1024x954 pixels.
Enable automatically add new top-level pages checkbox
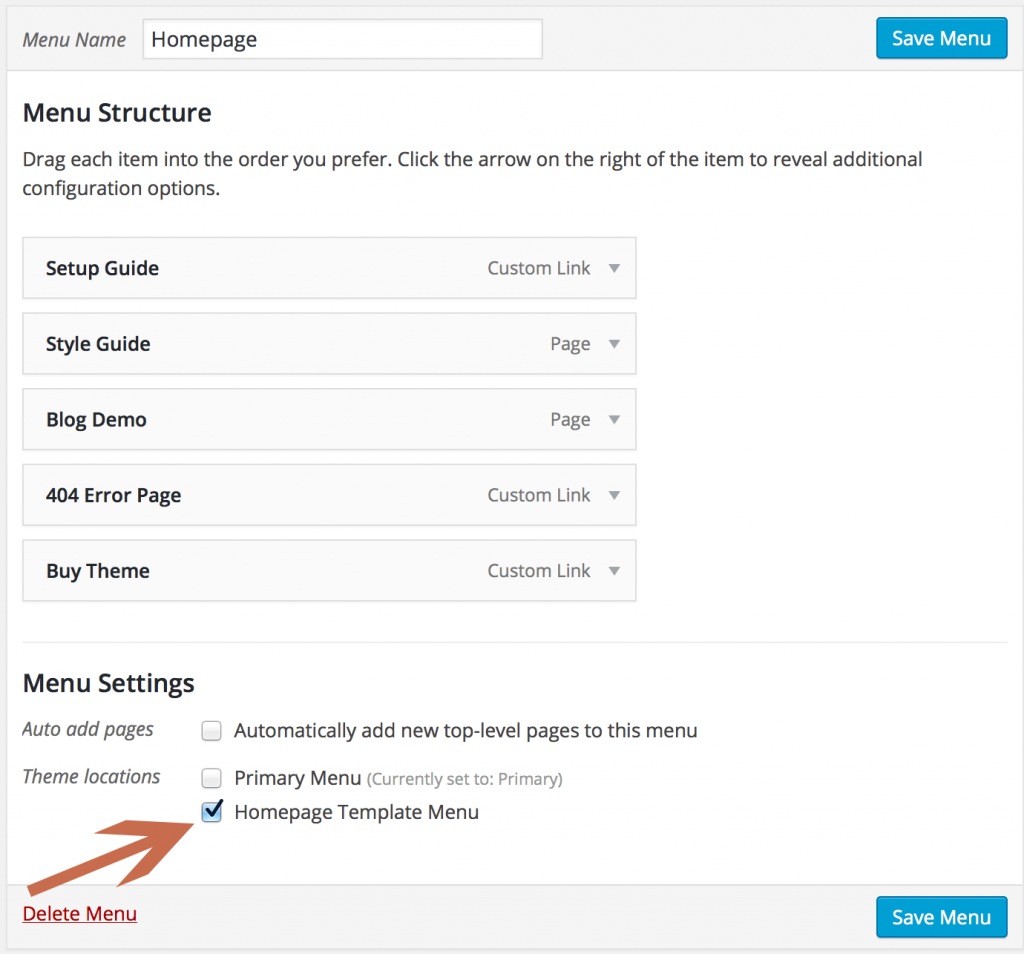point(211,731)
